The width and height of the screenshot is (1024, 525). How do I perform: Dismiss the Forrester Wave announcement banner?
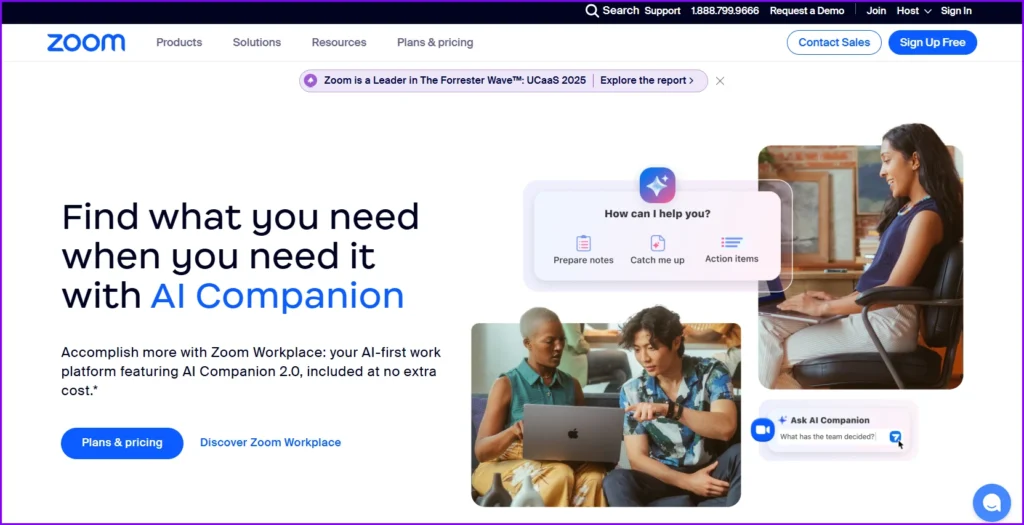pos(720,81)
